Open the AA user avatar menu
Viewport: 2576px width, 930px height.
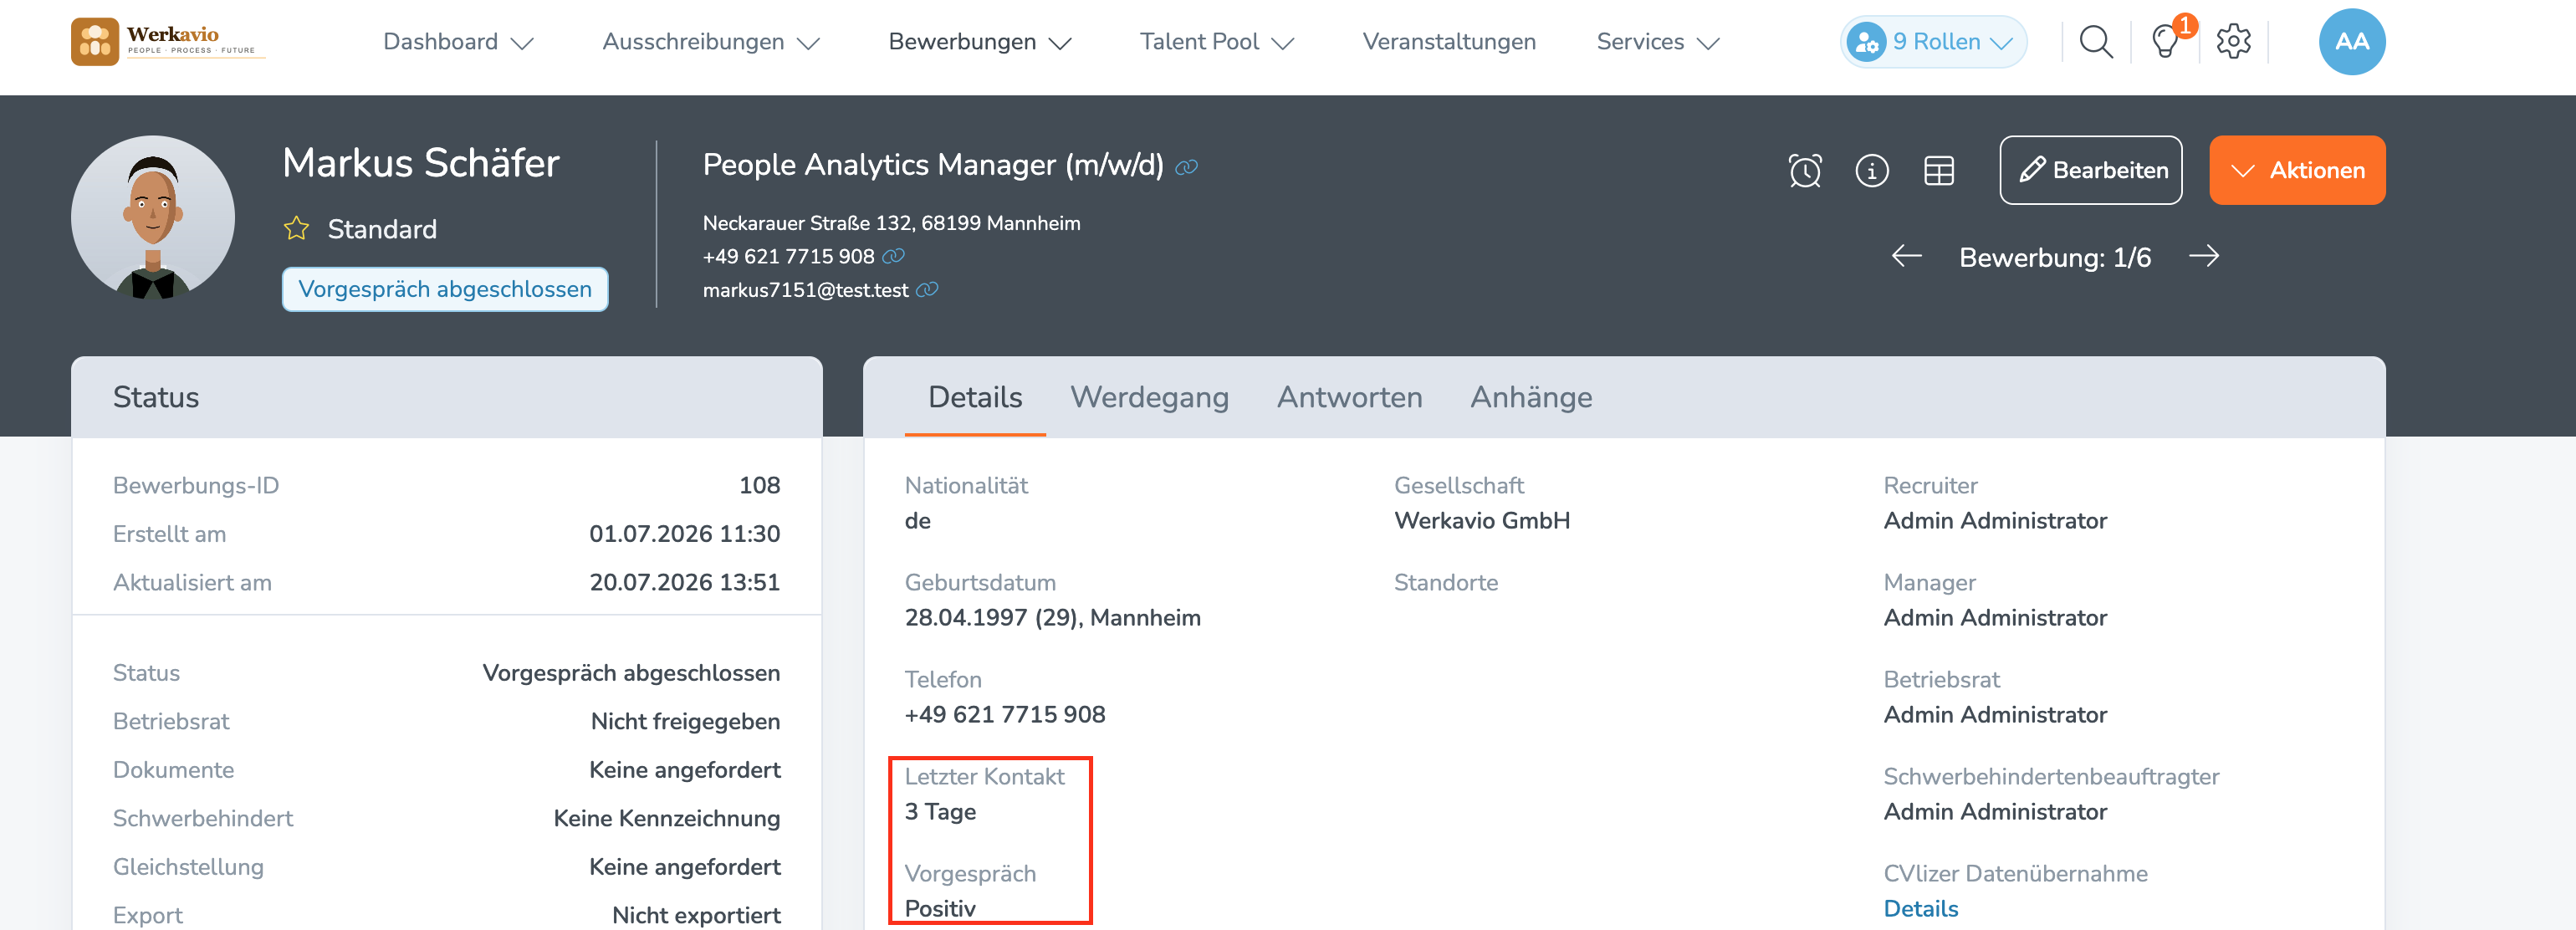click(2351, 42)
